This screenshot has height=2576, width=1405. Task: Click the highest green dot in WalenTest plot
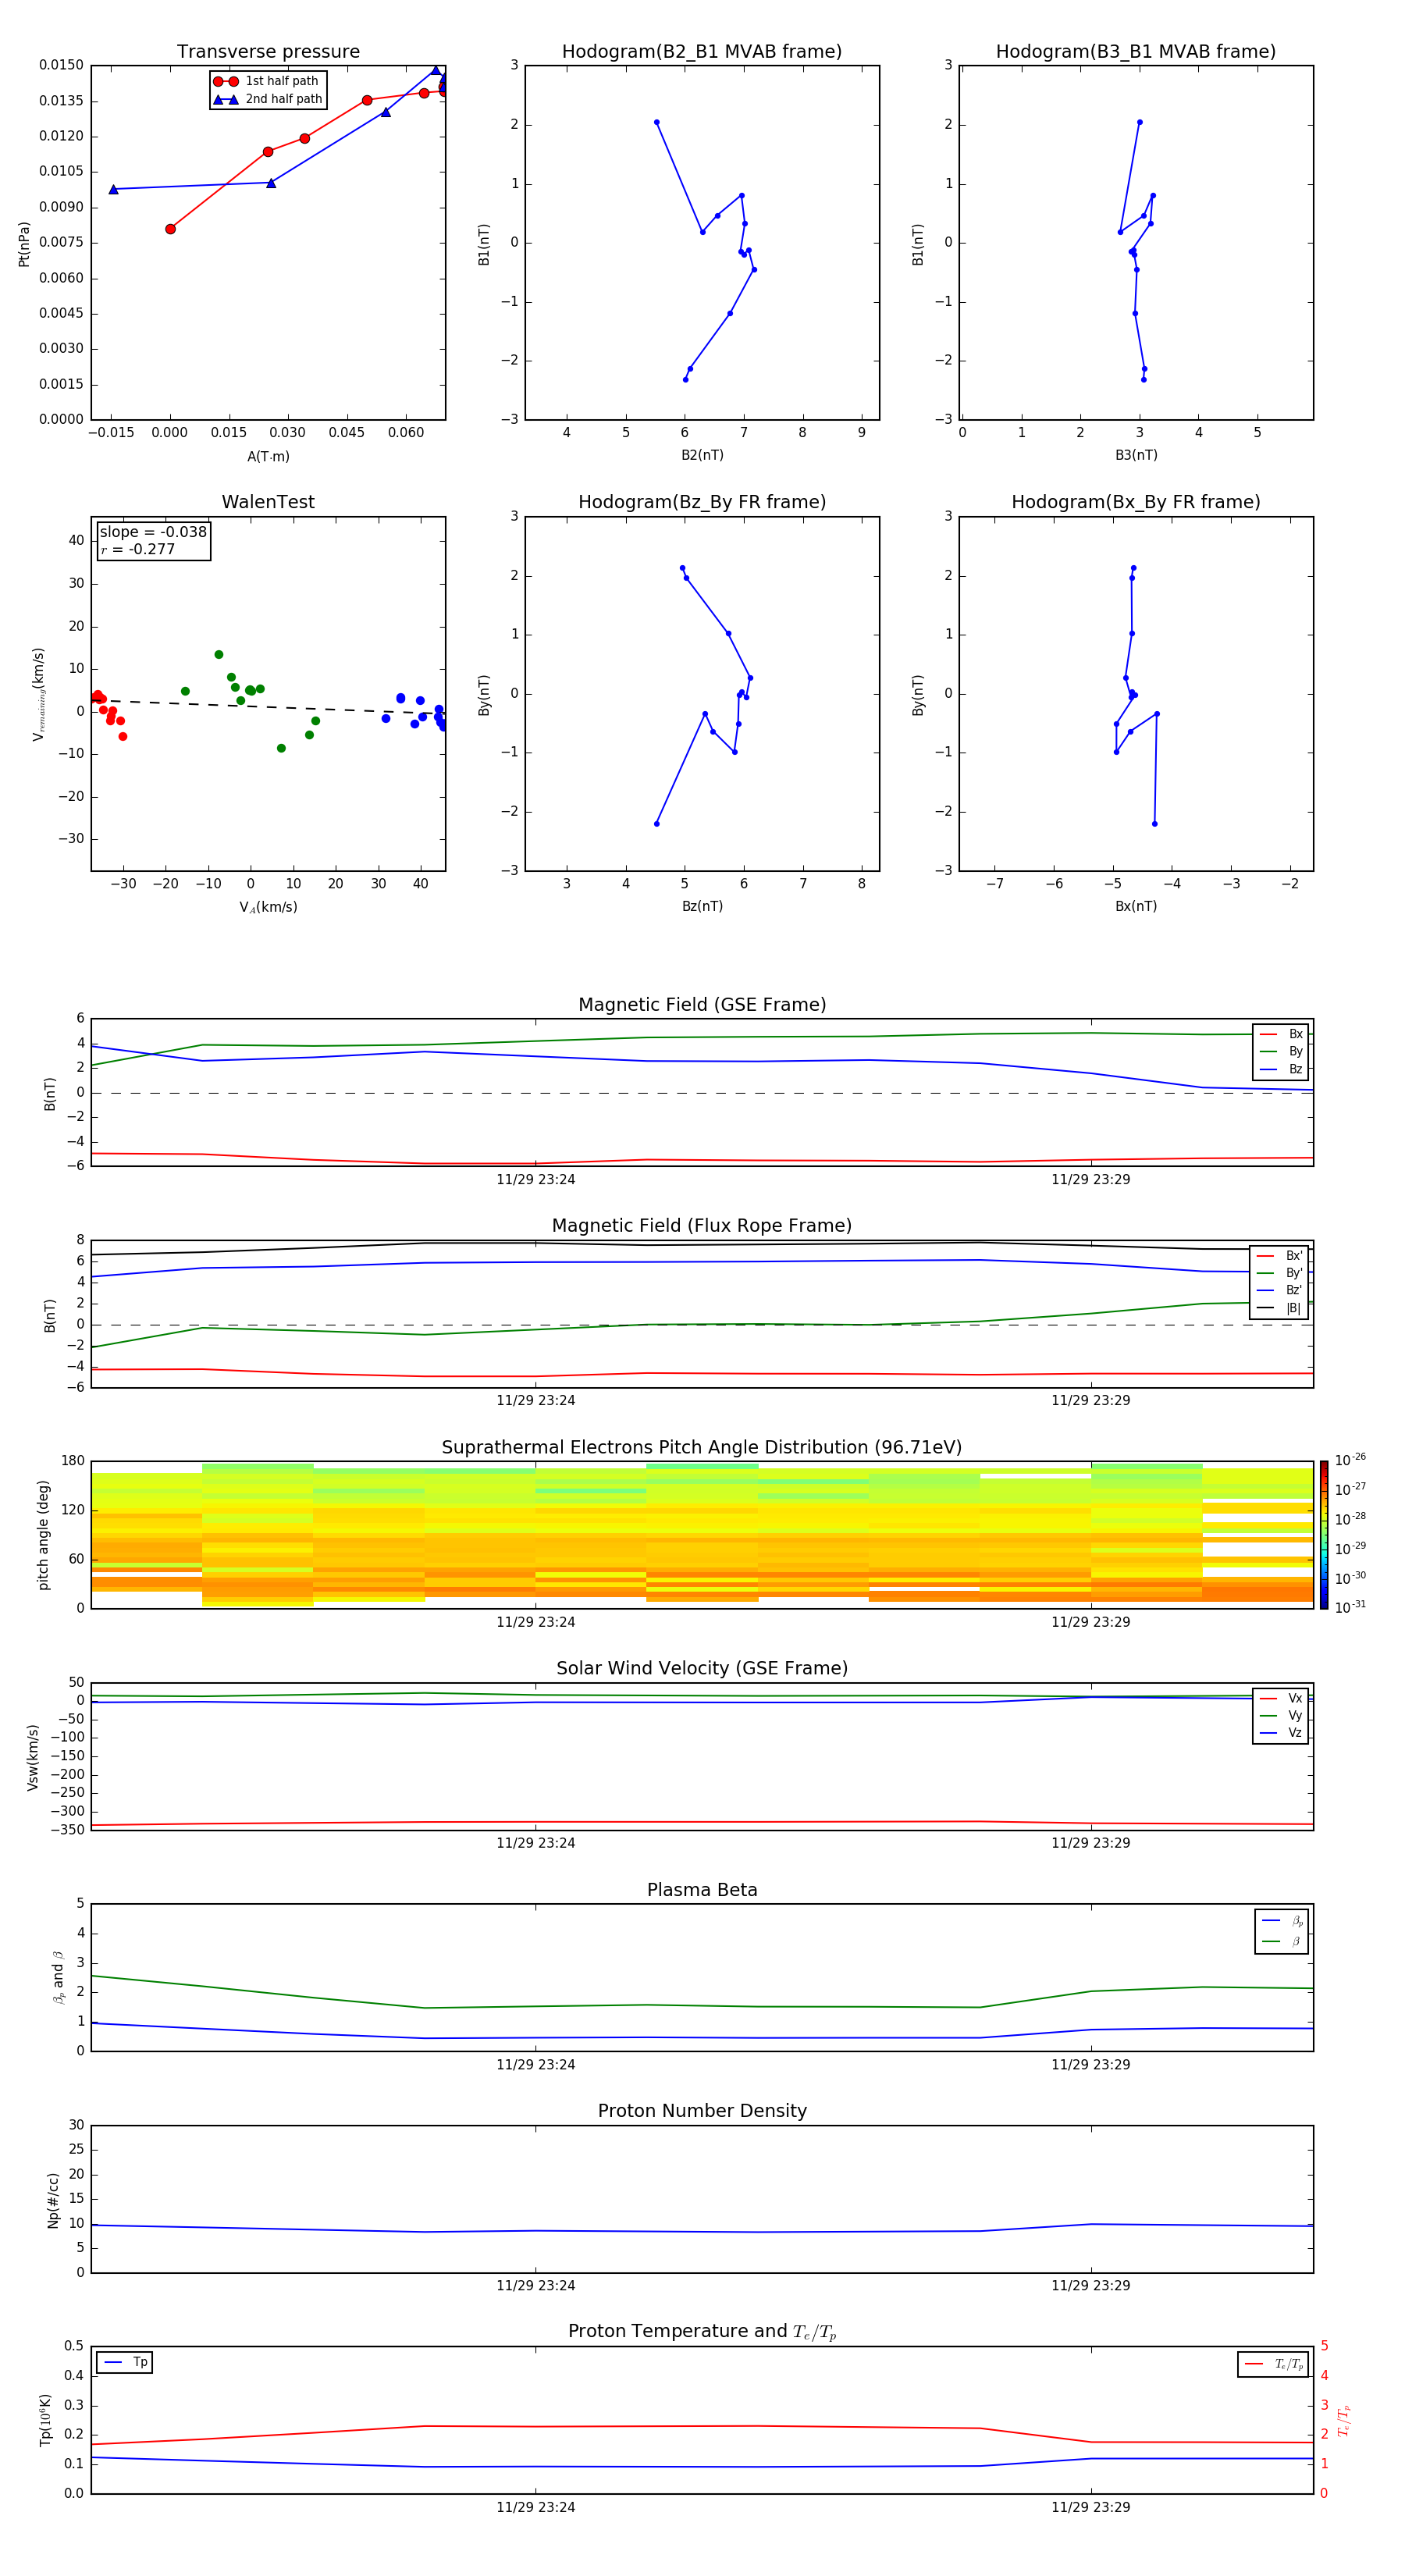click(x=218, y=655)
